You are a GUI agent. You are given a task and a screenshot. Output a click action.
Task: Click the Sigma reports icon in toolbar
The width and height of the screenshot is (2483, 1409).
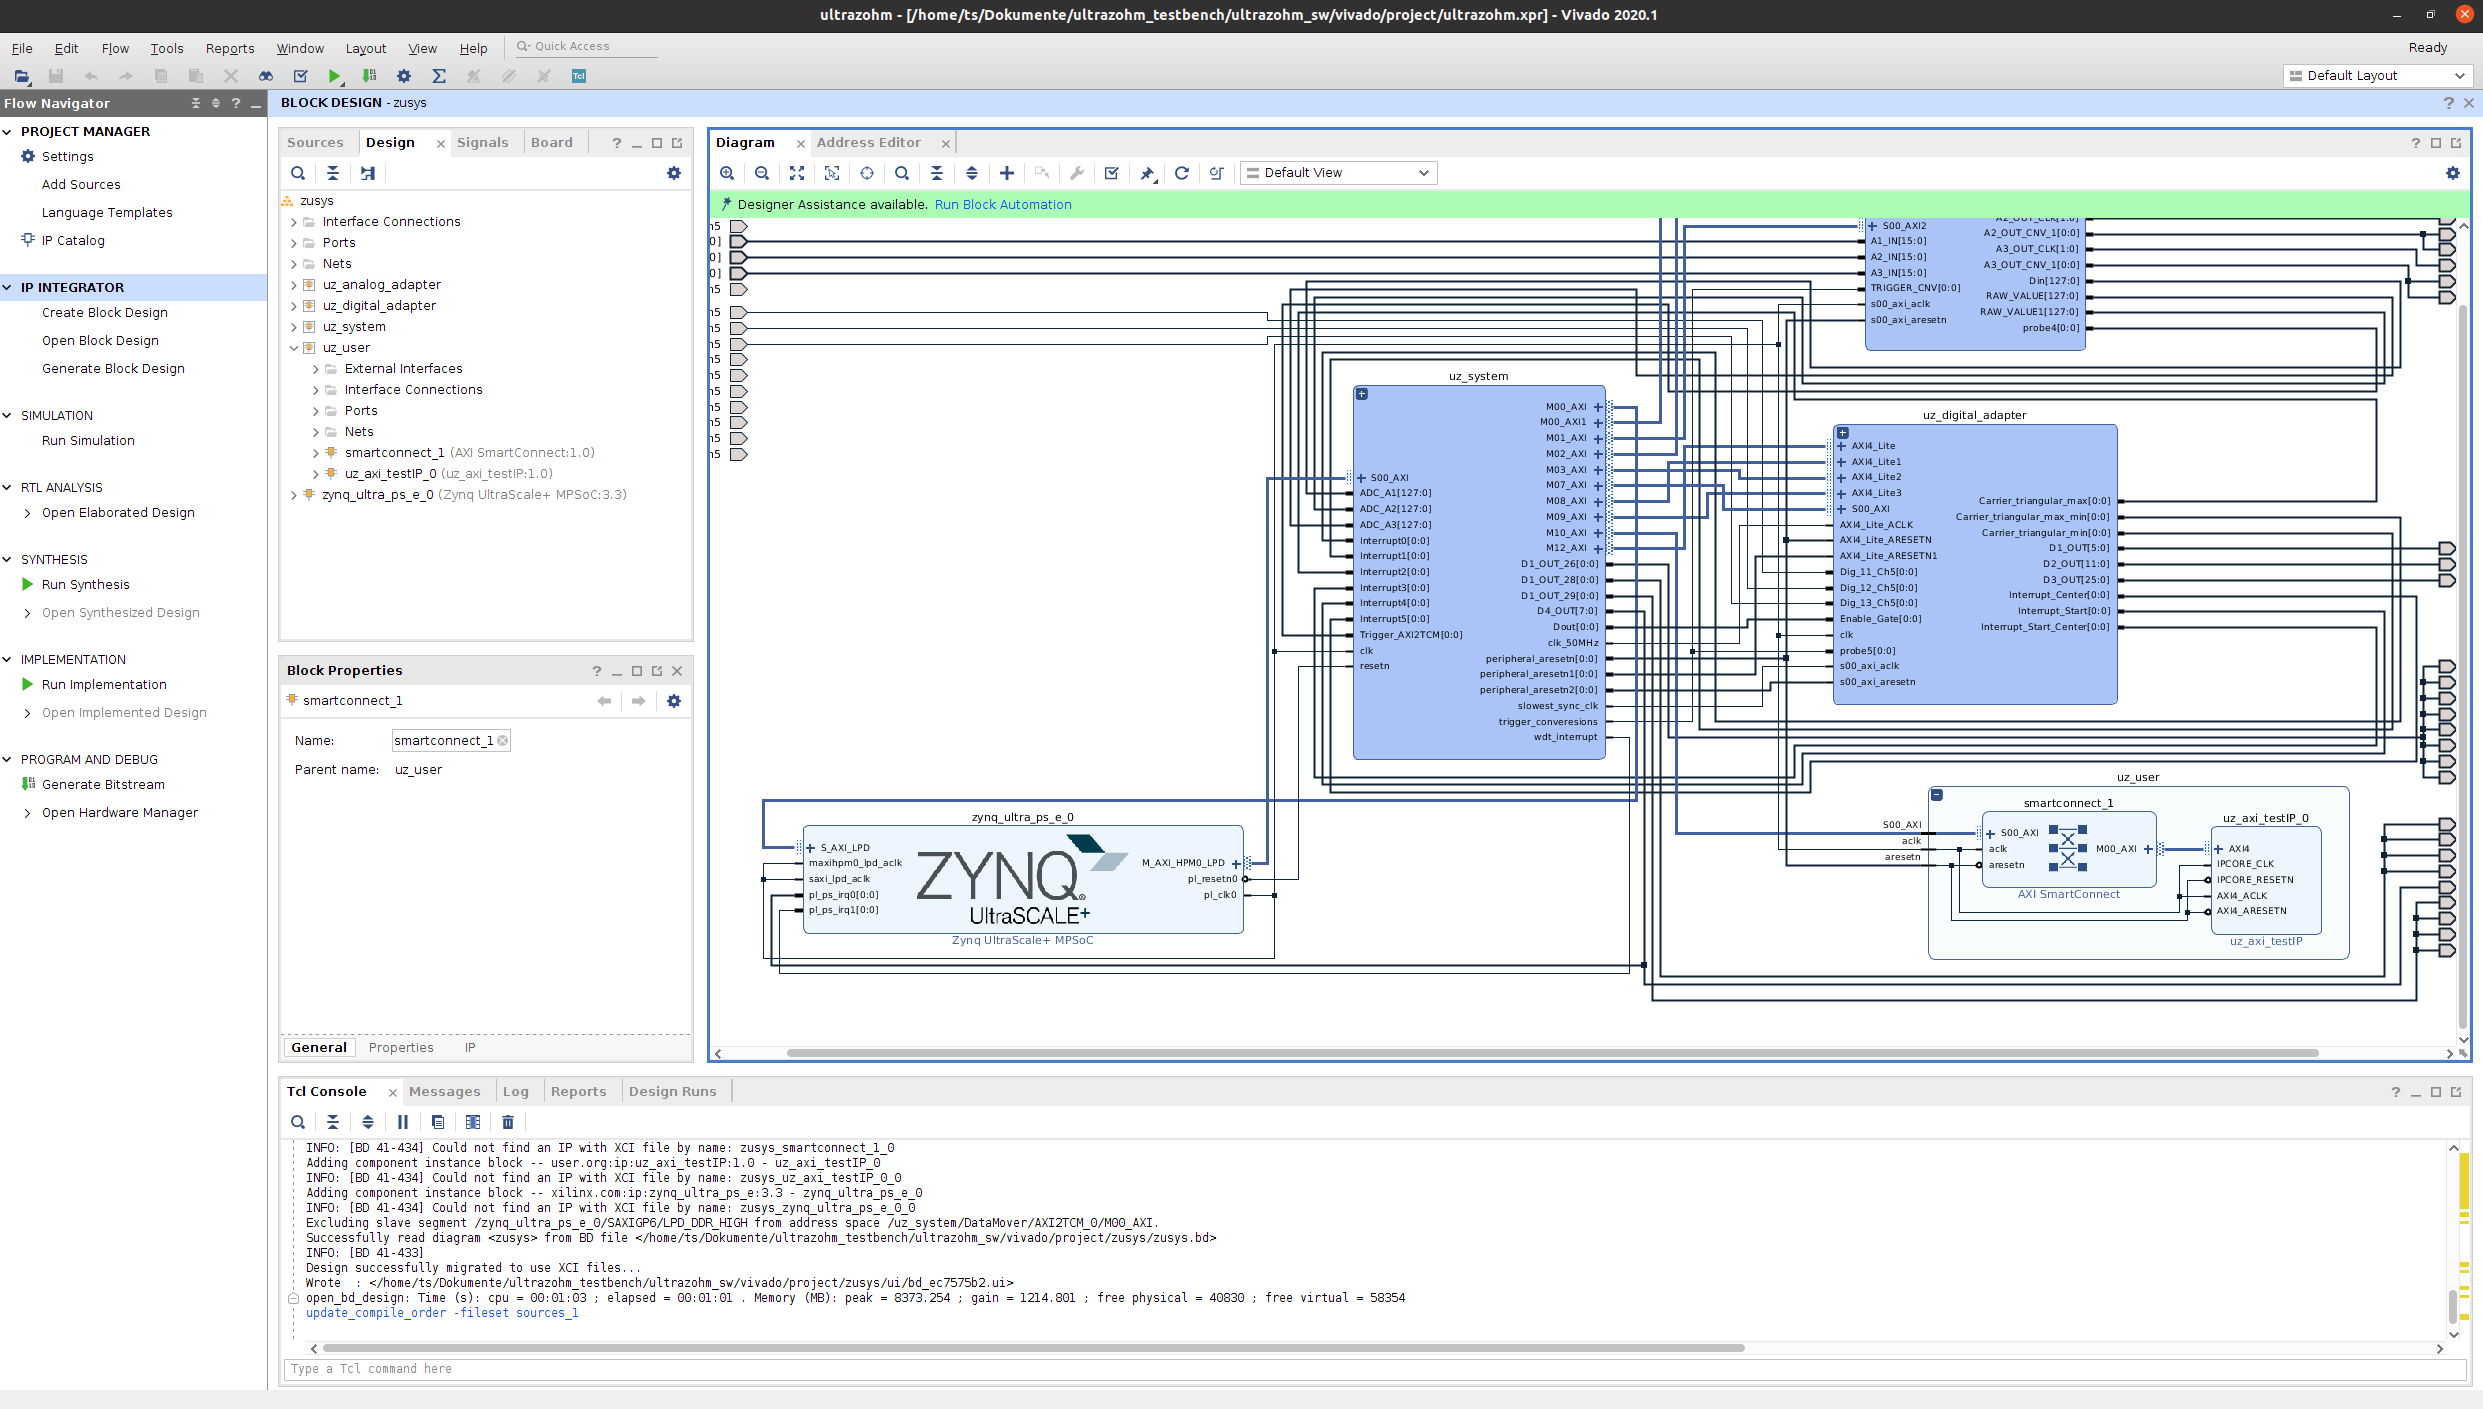tap(438, 76)
